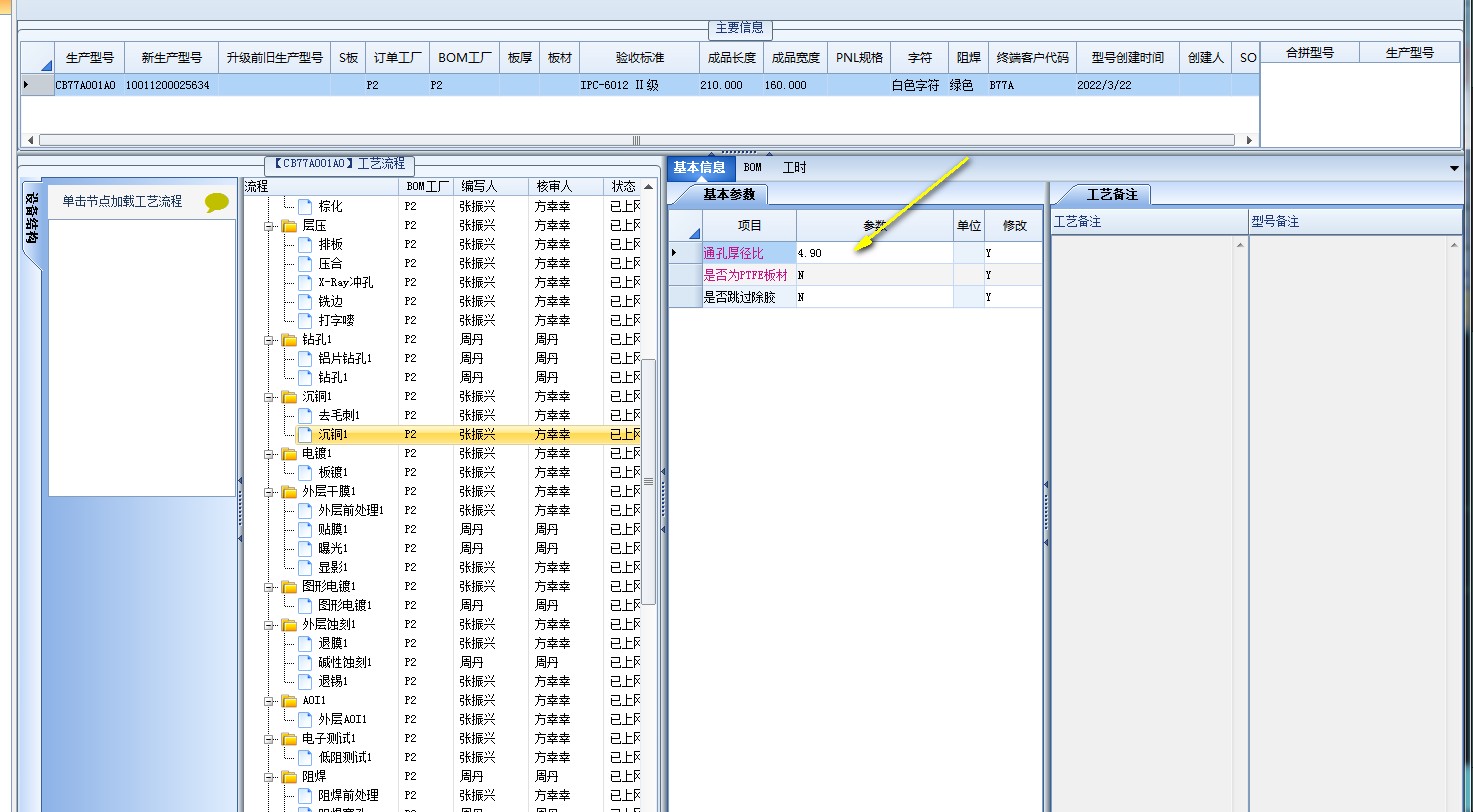Click the document icon beside 显影1

pyautogui.click(x=305, y=567)
